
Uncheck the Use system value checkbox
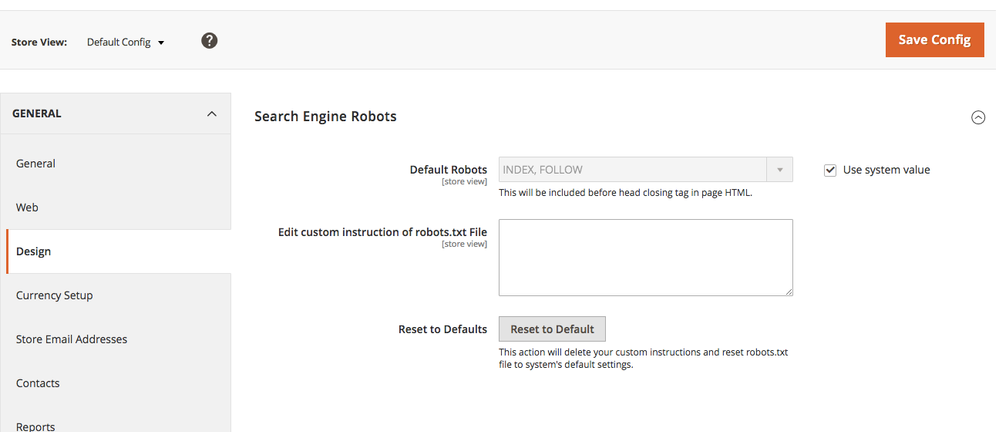point(830,170)
